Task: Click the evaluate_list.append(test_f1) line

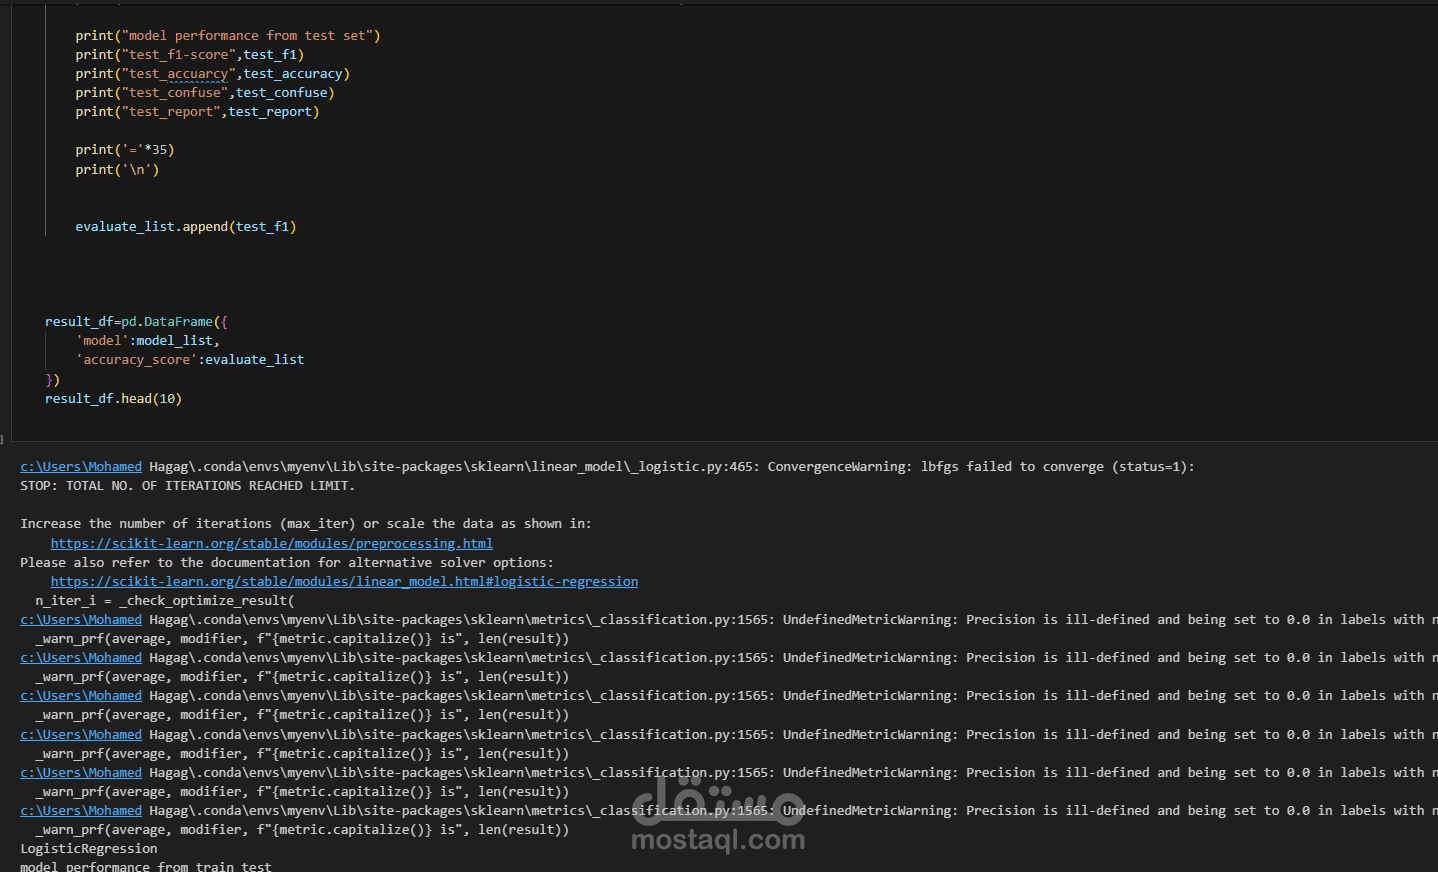Action: [186, 226]
